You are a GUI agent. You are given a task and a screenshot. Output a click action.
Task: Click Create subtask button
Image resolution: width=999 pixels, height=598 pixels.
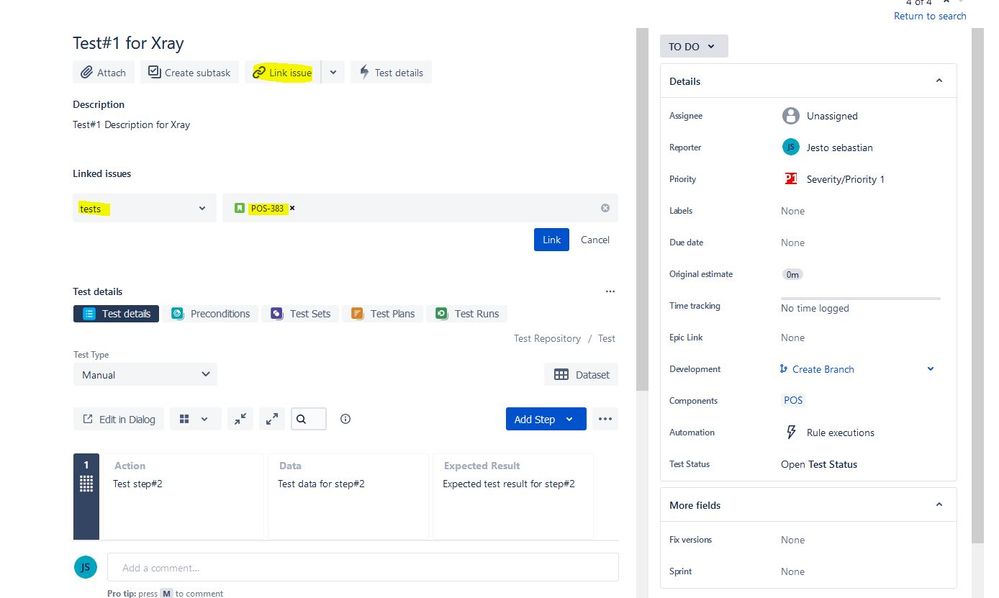(x=189, y=73)
